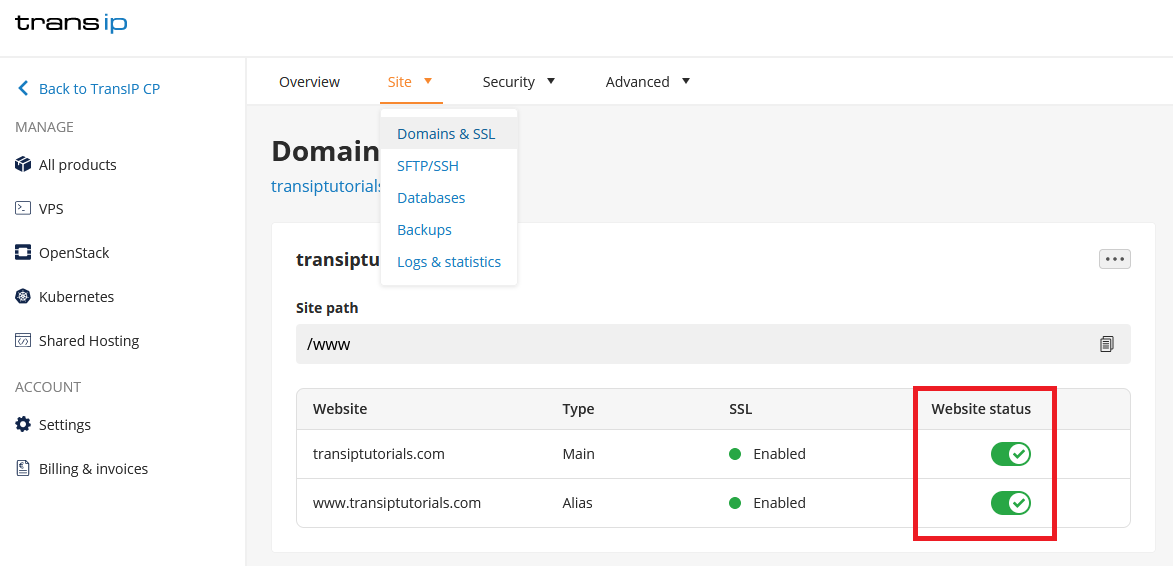The width and height of the screenshot is (1173, 566).
Task: Open Databases from the Site menu
Action: point(449,198)
